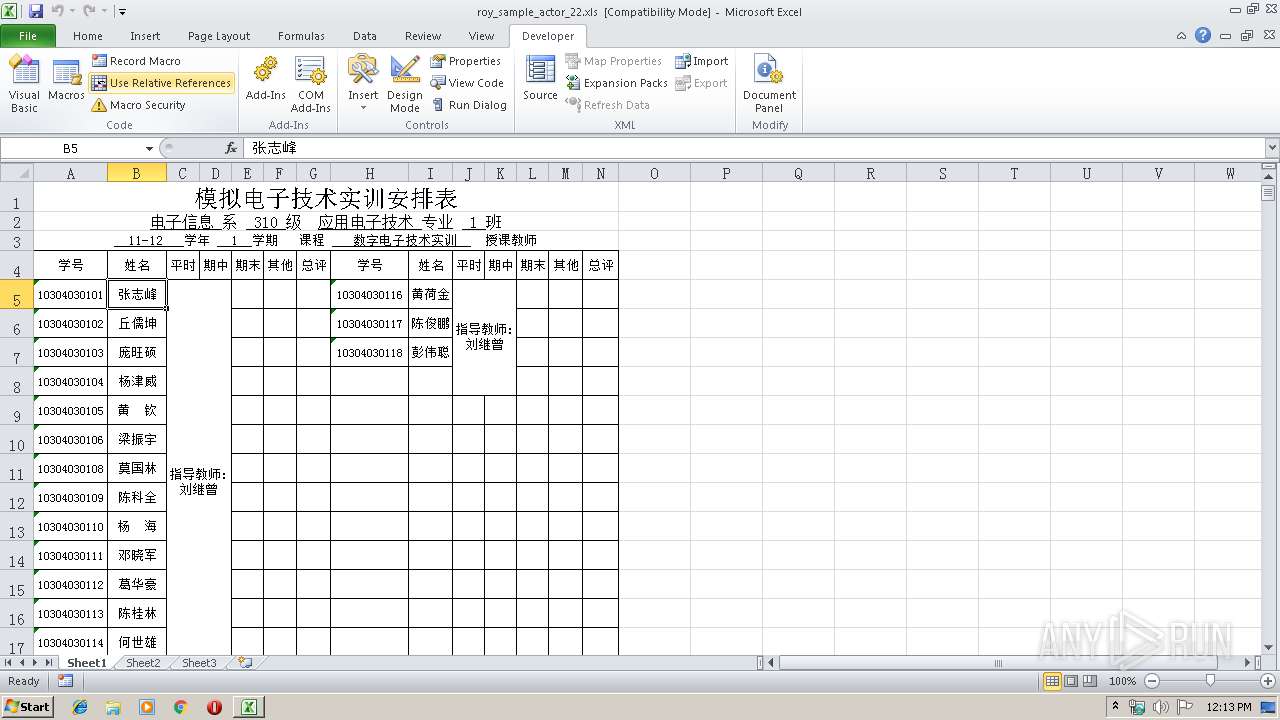Adjust the zoom slider handle
This screenshot has height=720, width=1280.
pyautogui.click(x=1210, y=681)
